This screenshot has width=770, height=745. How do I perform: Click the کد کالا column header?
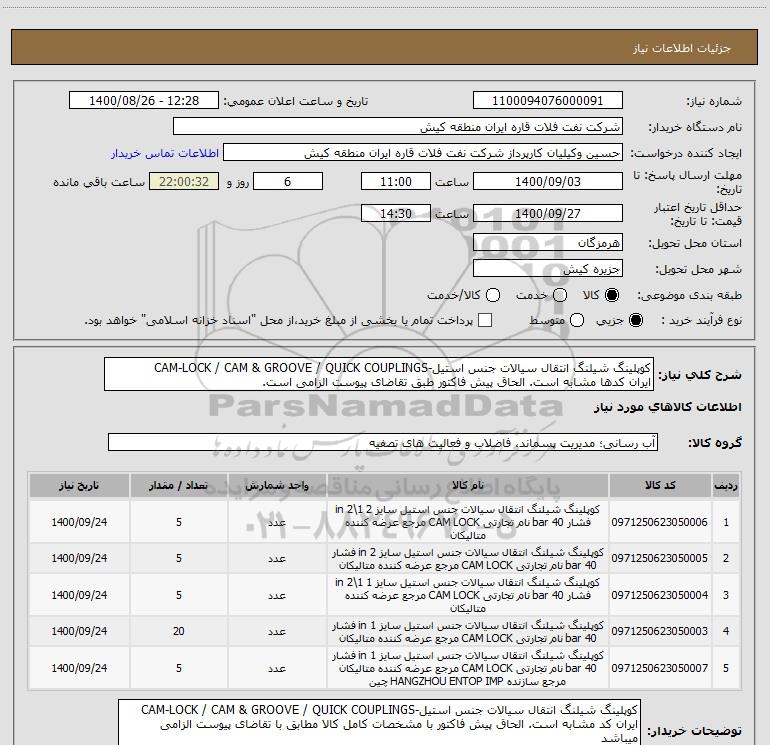pos(660,486)
